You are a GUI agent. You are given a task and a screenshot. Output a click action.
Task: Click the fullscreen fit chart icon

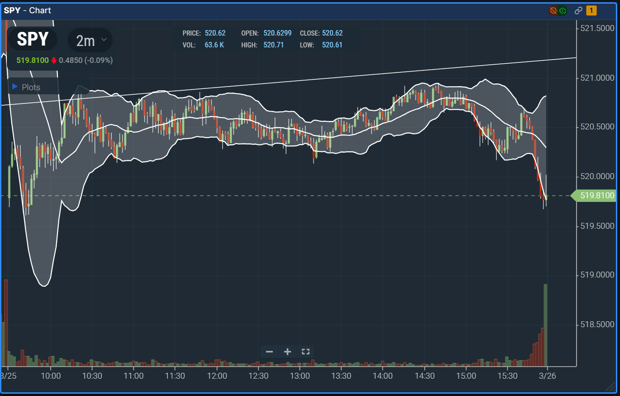pyautogui.click(x=306, y=352)
